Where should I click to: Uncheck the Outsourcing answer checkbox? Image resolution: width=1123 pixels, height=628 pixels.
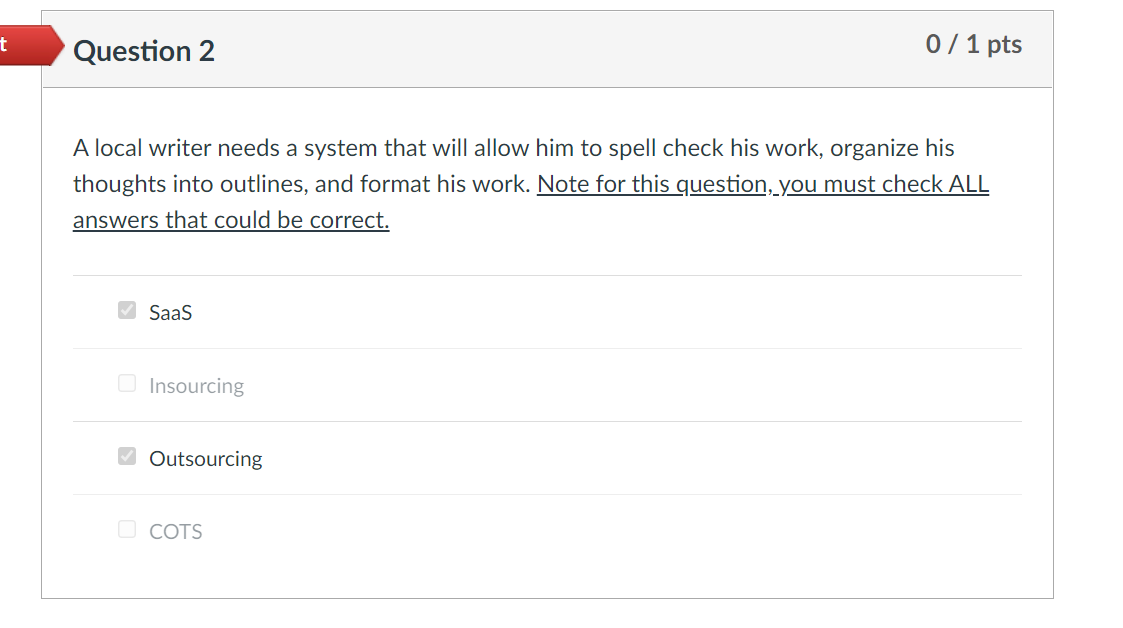point(126,455)
